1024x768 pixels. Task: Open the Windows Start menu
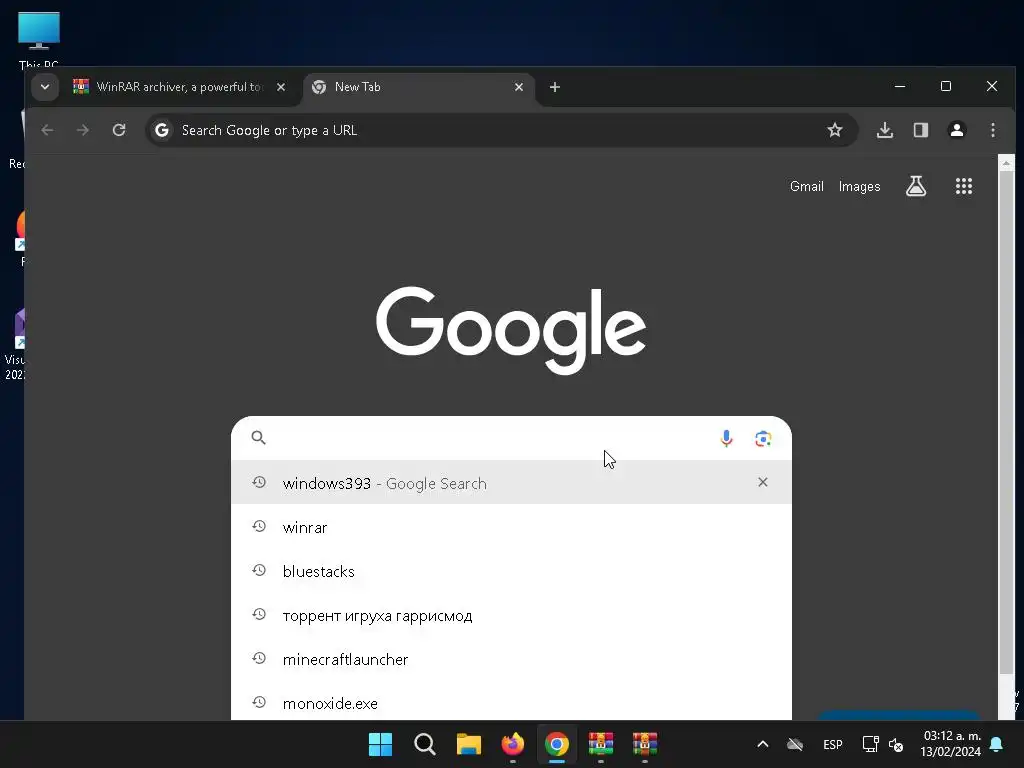(x=380, y=744)
